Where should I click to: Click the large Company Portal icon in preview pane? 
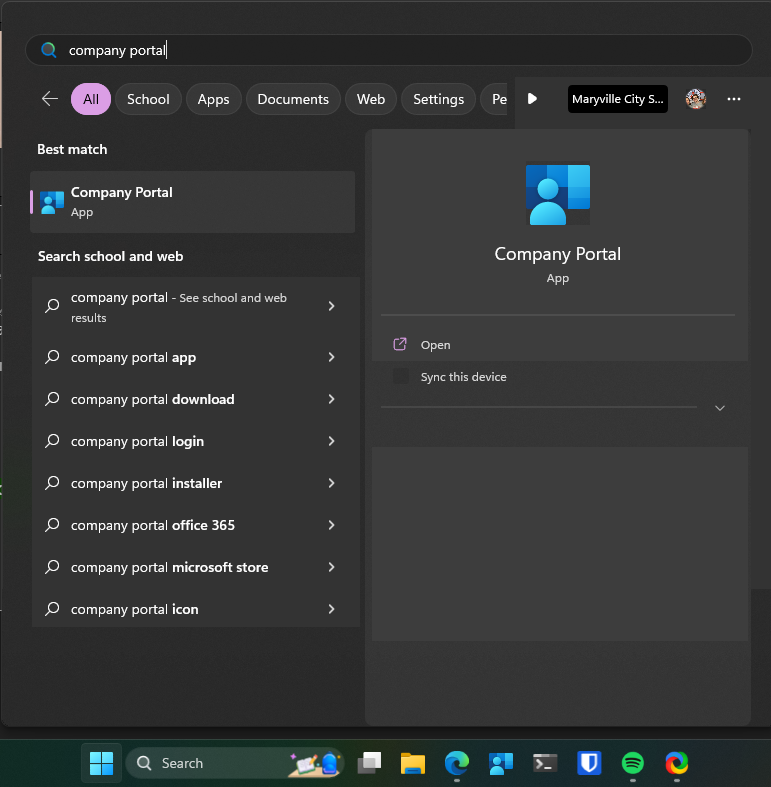click(558, 195)
